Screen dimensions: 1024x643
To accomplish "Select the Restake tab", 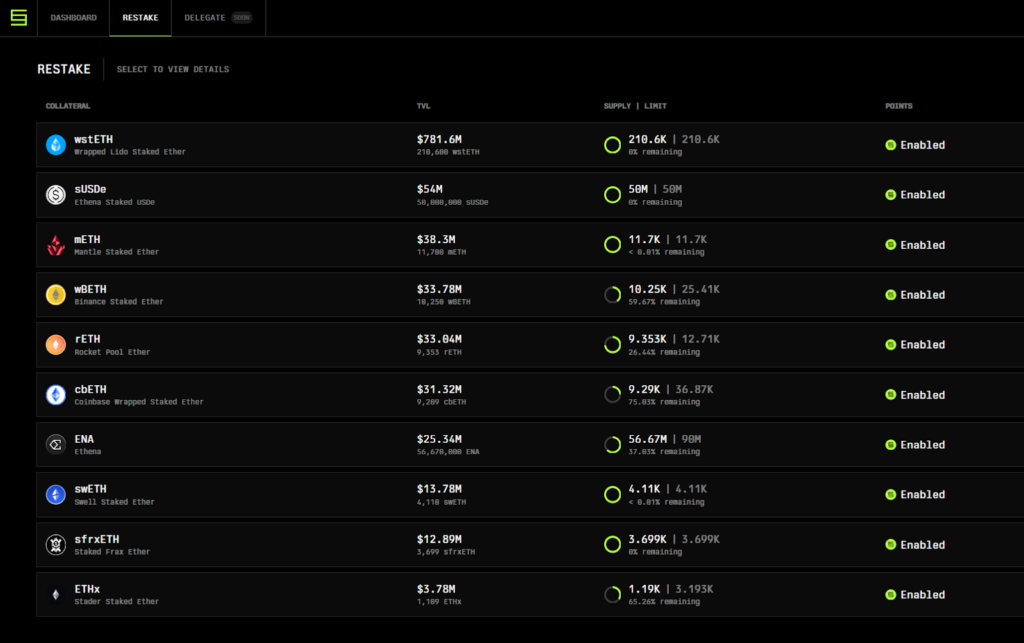I will 140,18.
